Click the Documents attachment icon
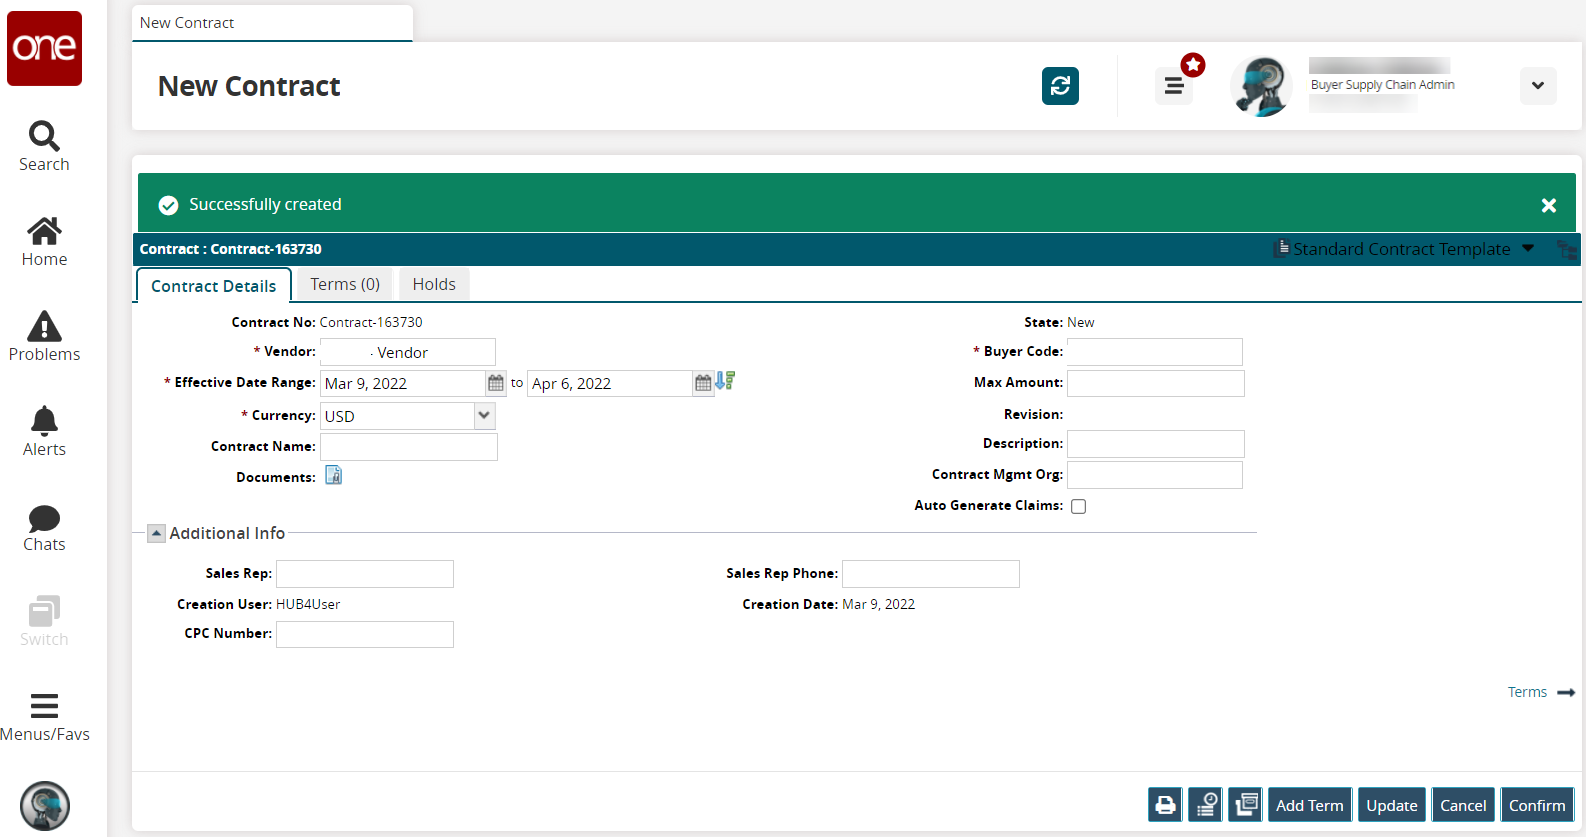Image resolution: width=1586 pixels, height=837 pixels. pos(334,476)
